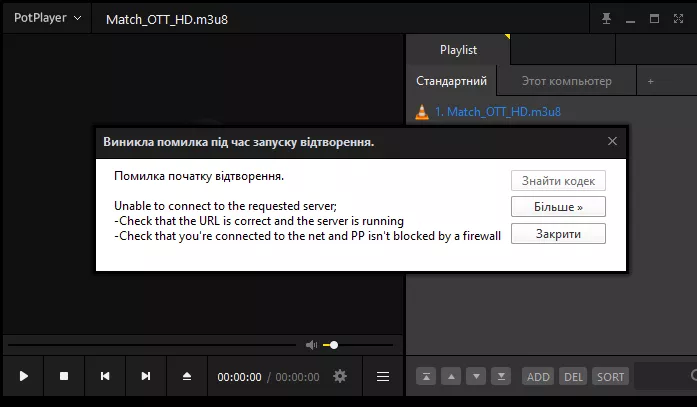Open the Этот компьютер tab
The image size is (697, 407).
(566, 81)
